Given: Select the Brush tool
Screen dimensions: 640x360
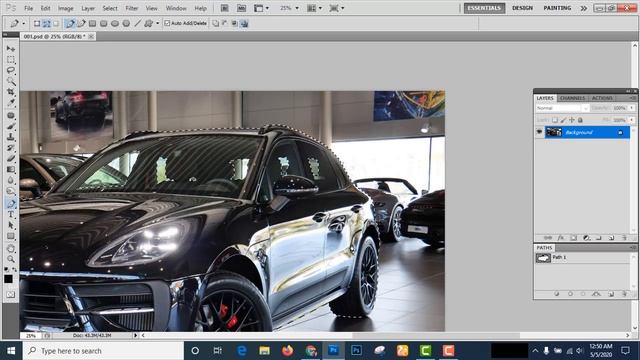Looking at the screenshot, I should pos(11,126).
